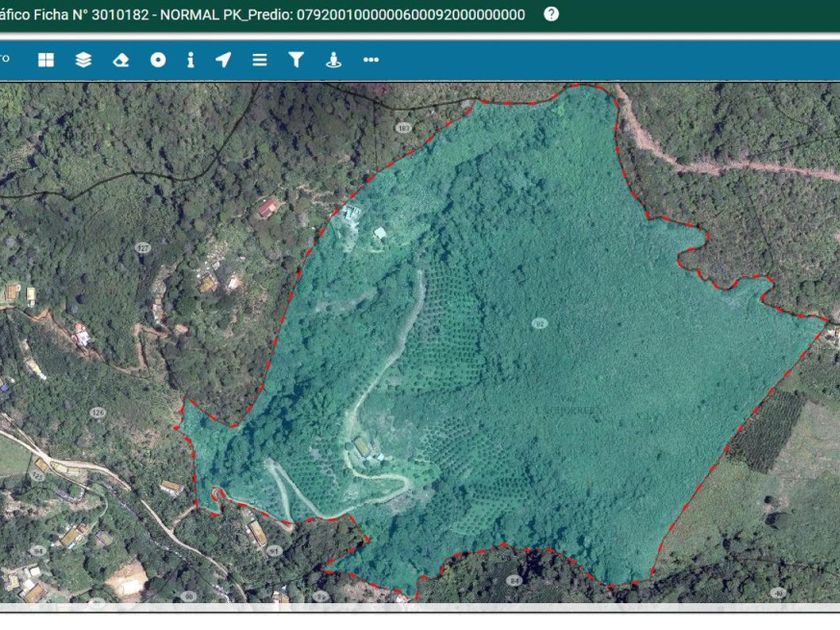The height and width of the screenshot is (630, 840).
Task: Open the list lines menu icon
Action: [x=260, y=60]
